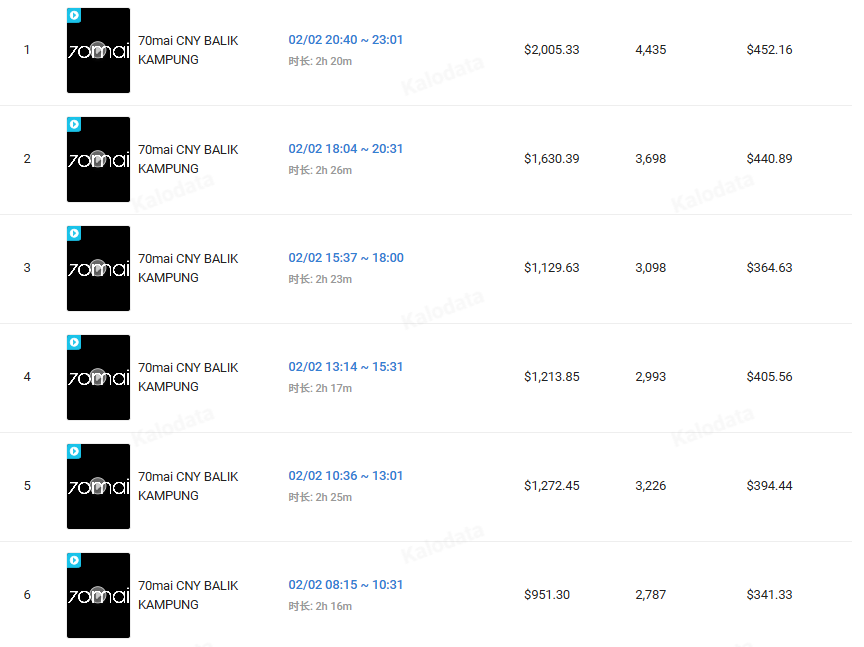Click the 02/02 10:36 ~ 13:01 time link
The image size is (864, 647).
click(346, 476)
